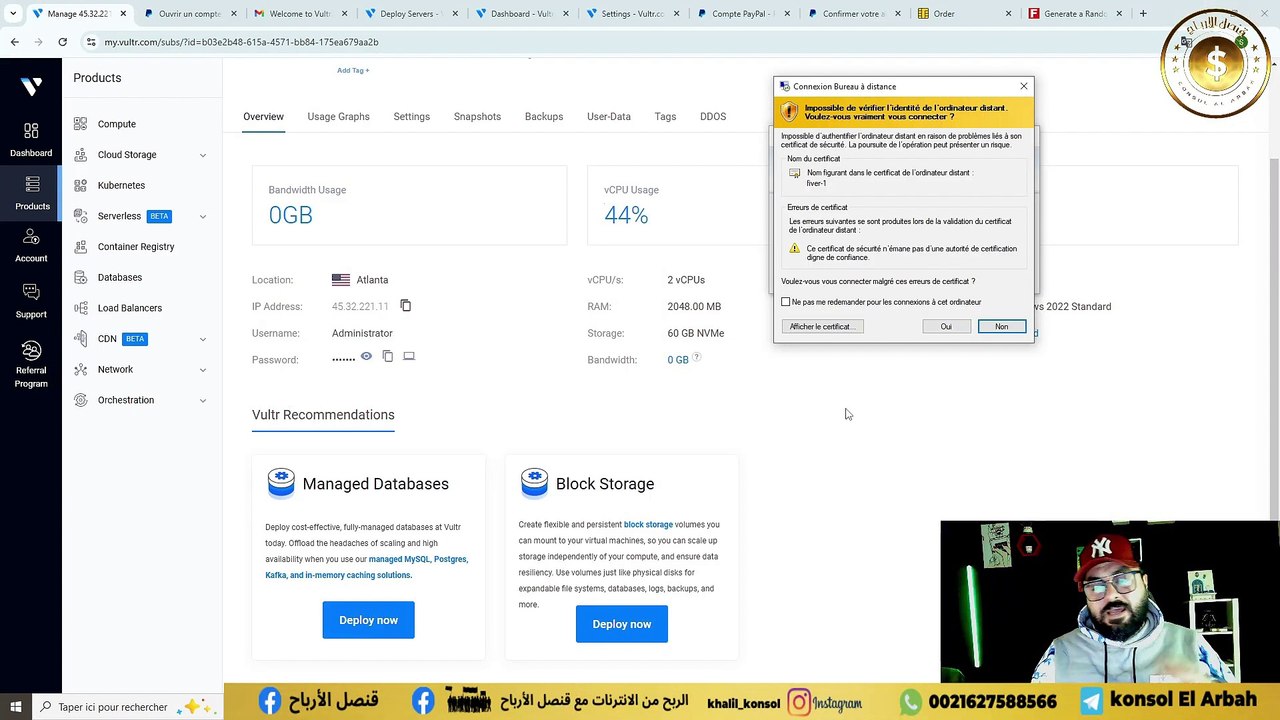Image resolution: width=1280 pixels, height=720 pixels.
Task: Deploy now under Managed Databases
Action: tap(368, 620)
